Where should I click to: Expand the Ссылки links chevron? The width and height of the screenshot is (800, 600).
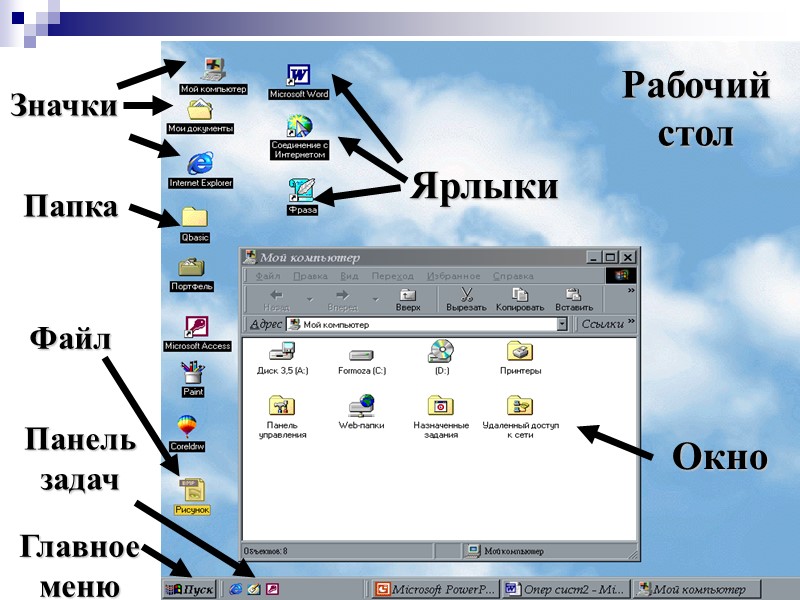click(x=631, y=321)
